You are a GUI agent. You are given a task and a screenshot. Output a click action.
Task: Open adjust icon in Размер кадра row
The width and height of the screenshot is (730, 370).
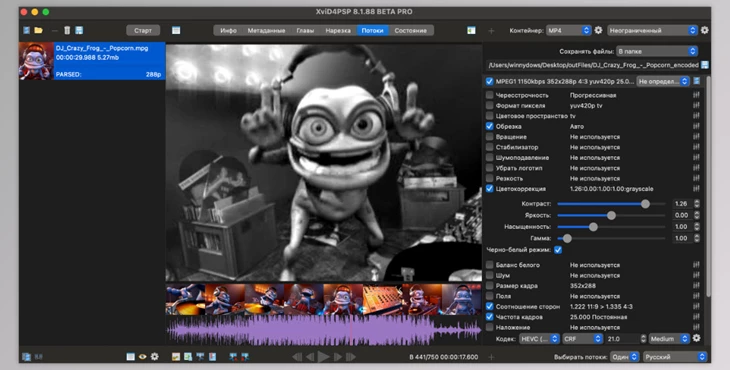[696, 286]
